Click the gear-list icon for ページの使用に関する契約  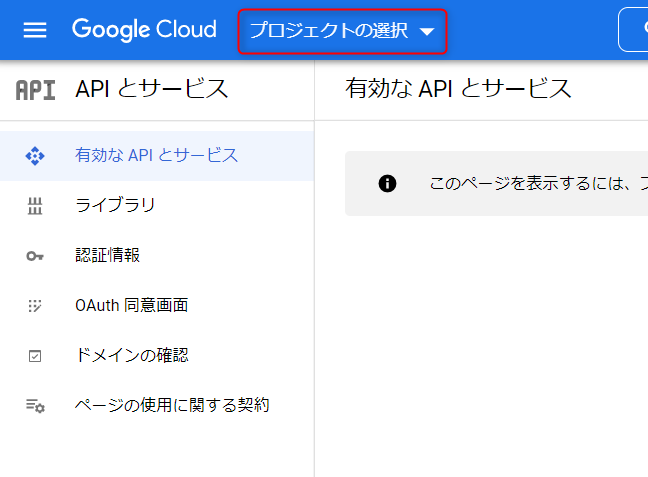(35, 406)
